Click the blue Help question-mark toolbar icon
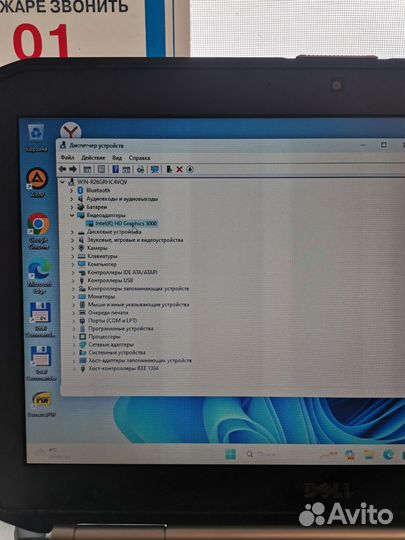 pos(115,169)
